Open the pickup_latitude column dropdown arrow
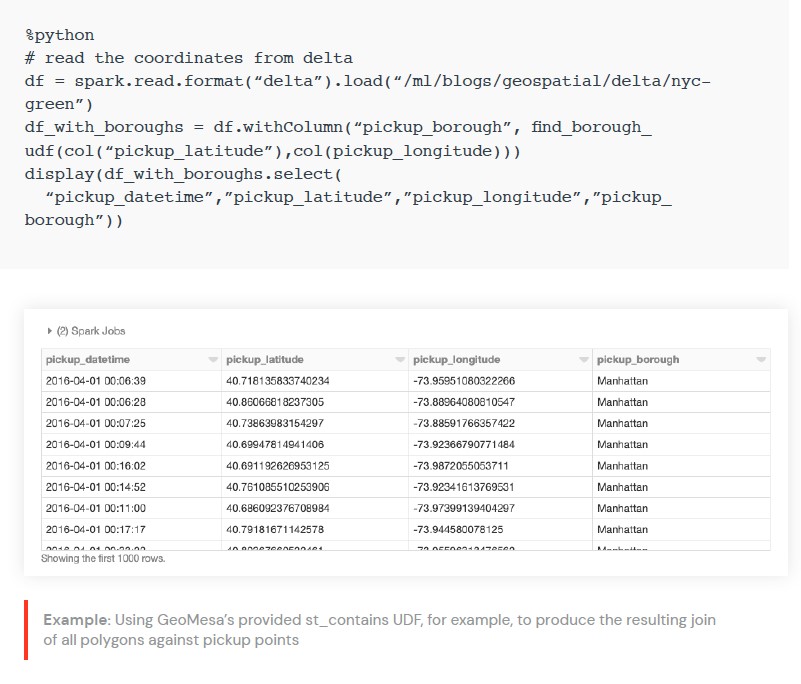The image size is (801, 684). (x=400, y=360)
